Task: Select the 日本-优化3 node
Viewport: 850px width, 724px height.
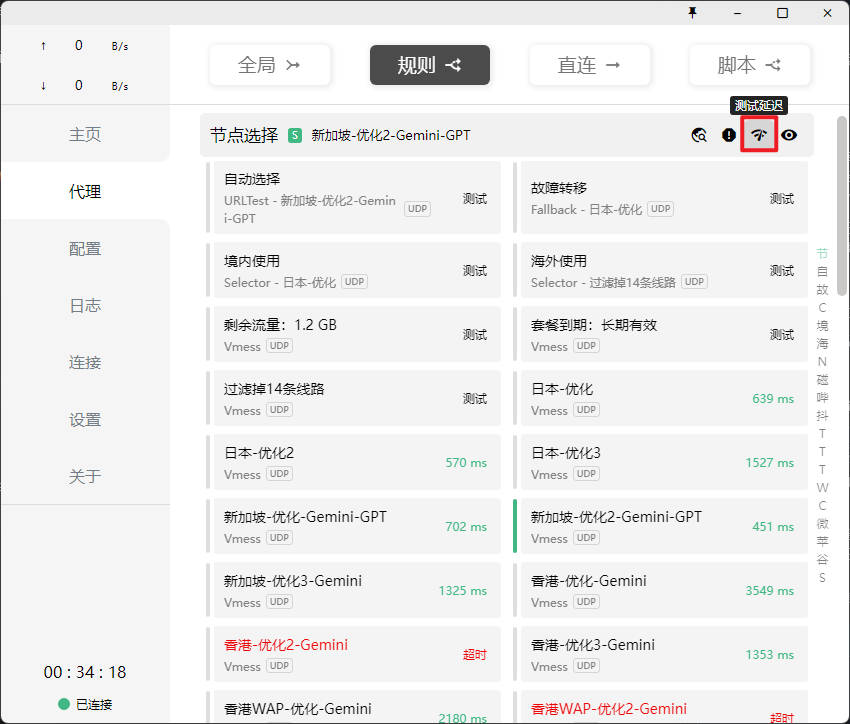Action: pyautogui.click(x=660, y=462)
